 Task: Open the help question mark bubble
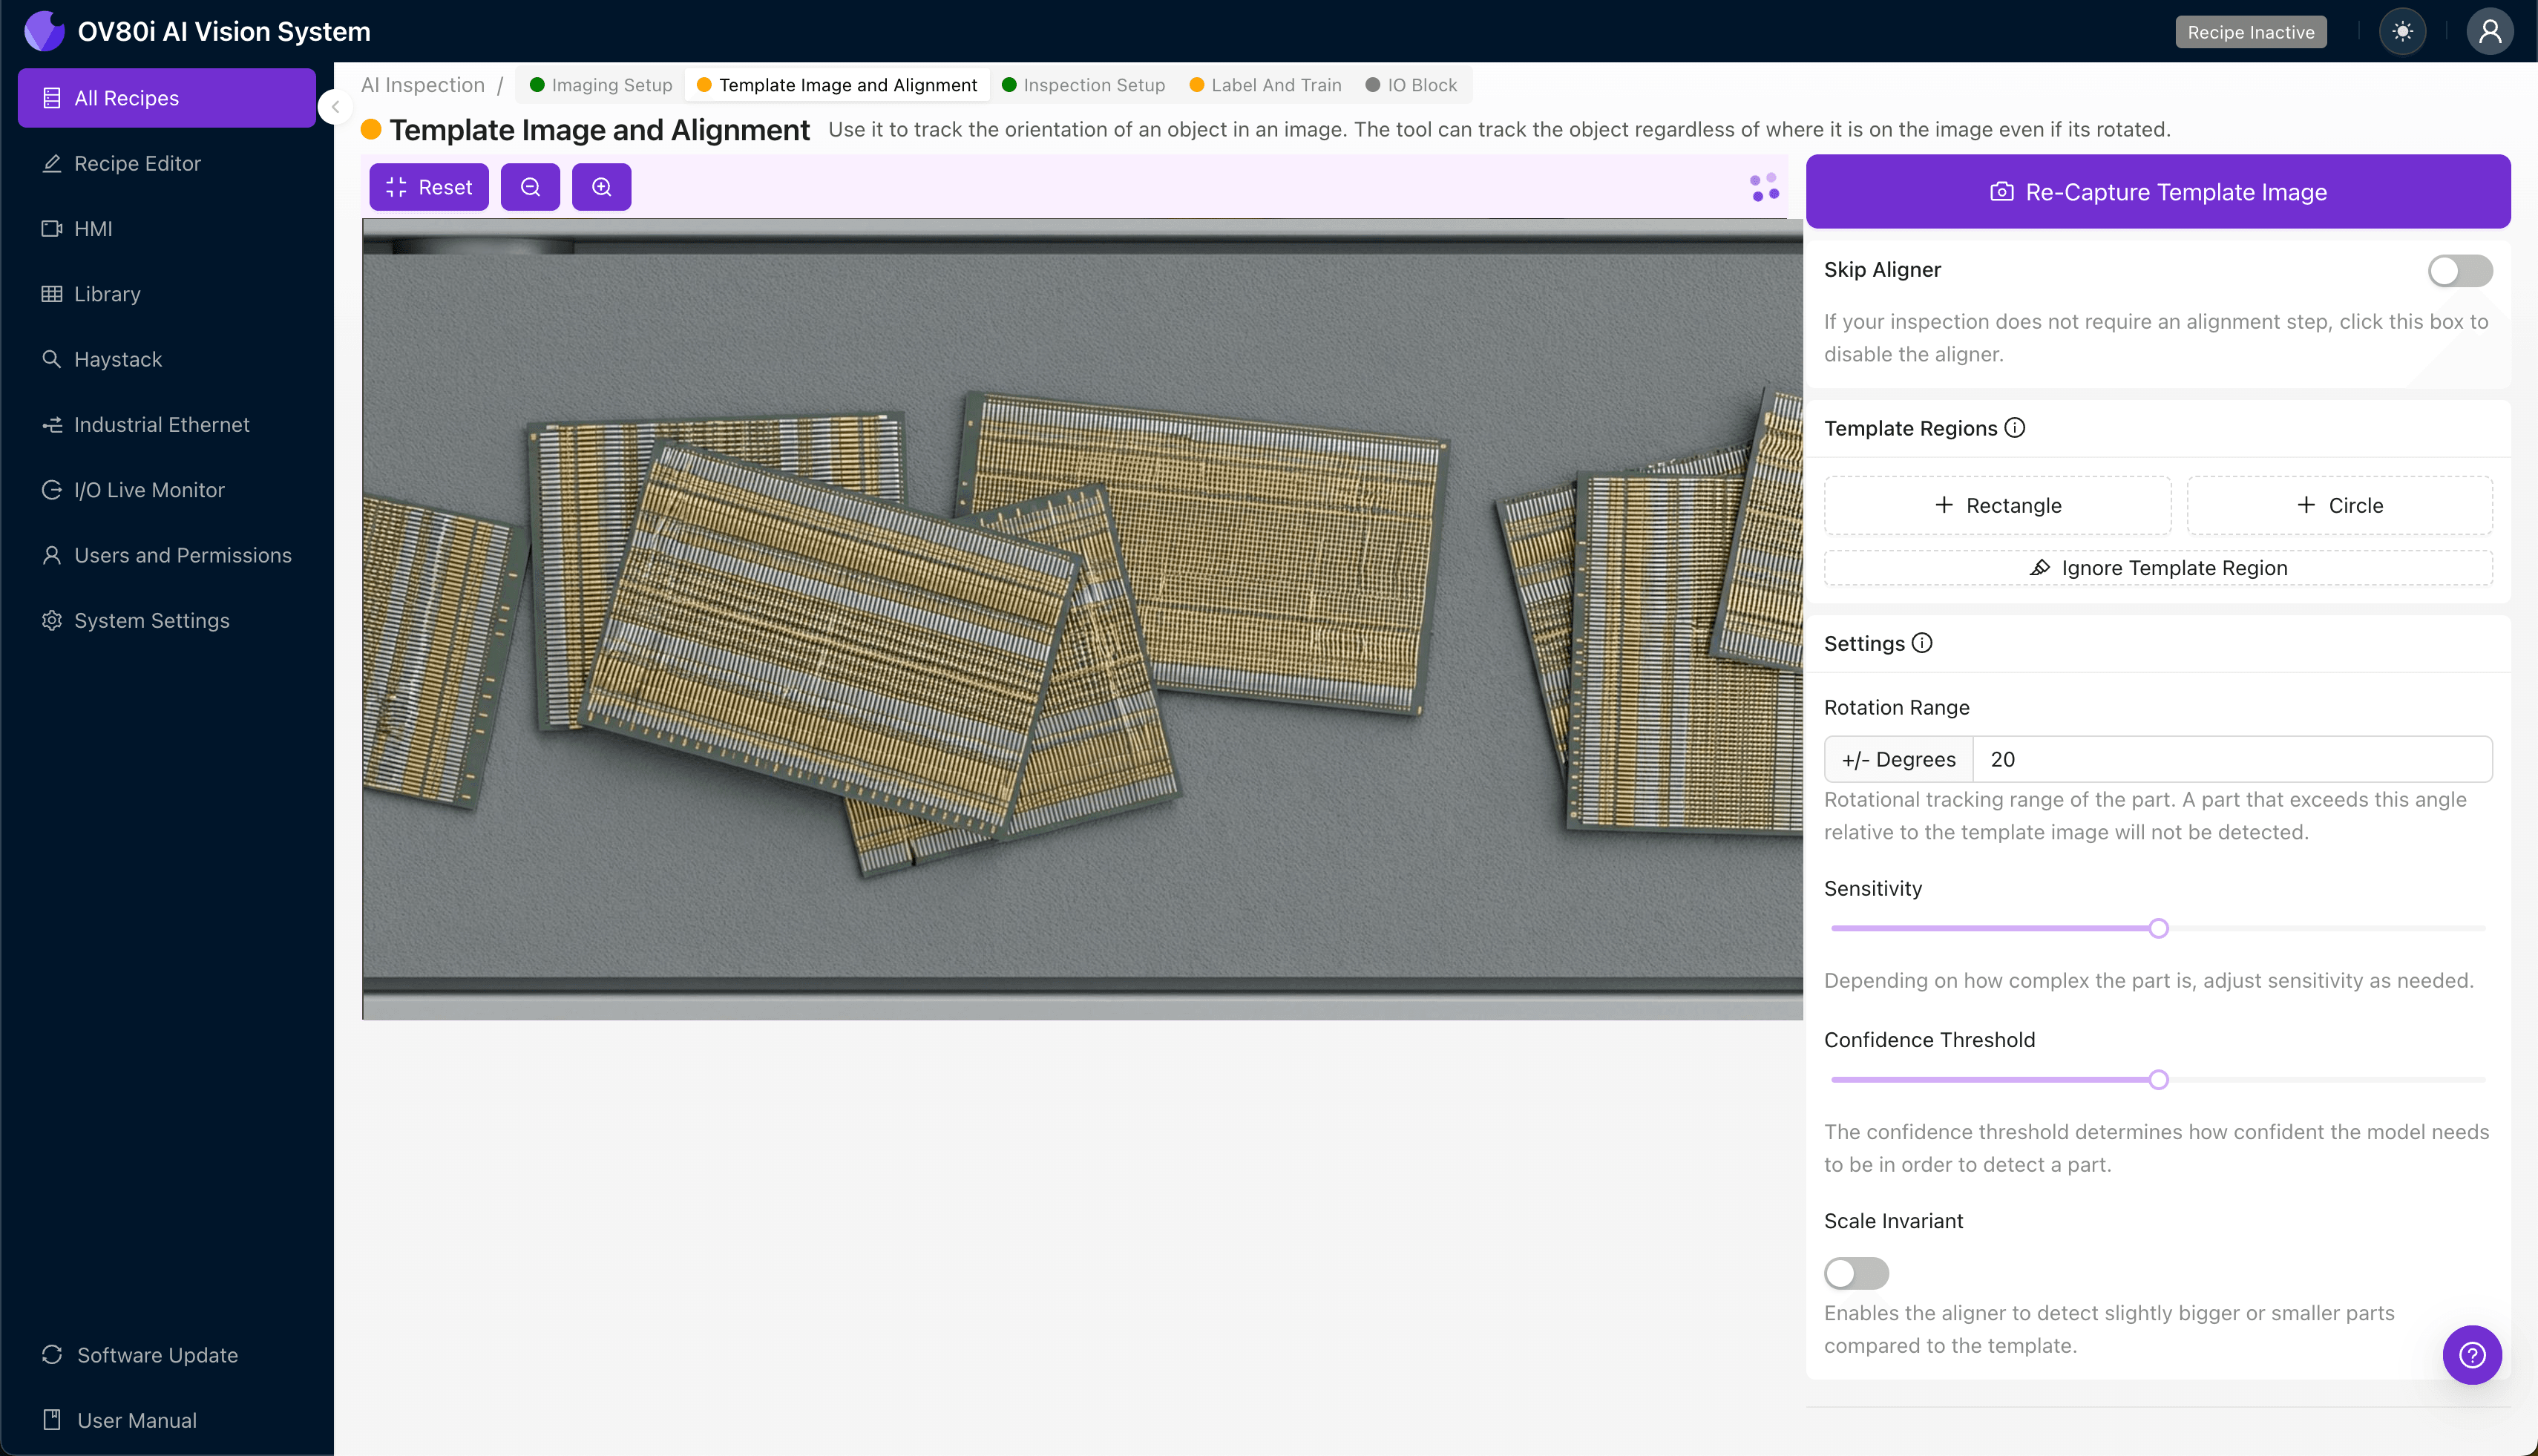[x=2471, y=1354]
